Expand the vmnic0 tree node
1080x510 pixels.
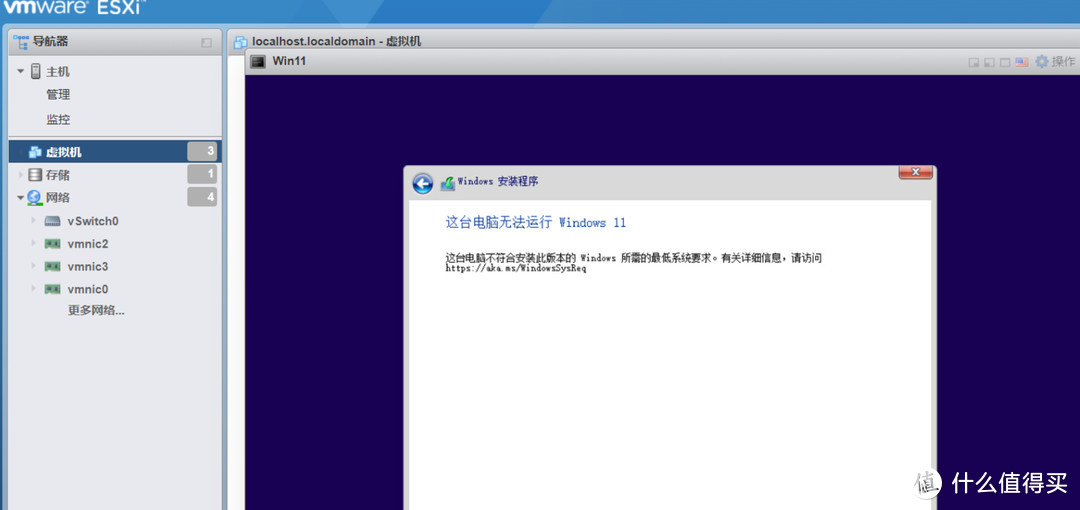click(33, 288)
